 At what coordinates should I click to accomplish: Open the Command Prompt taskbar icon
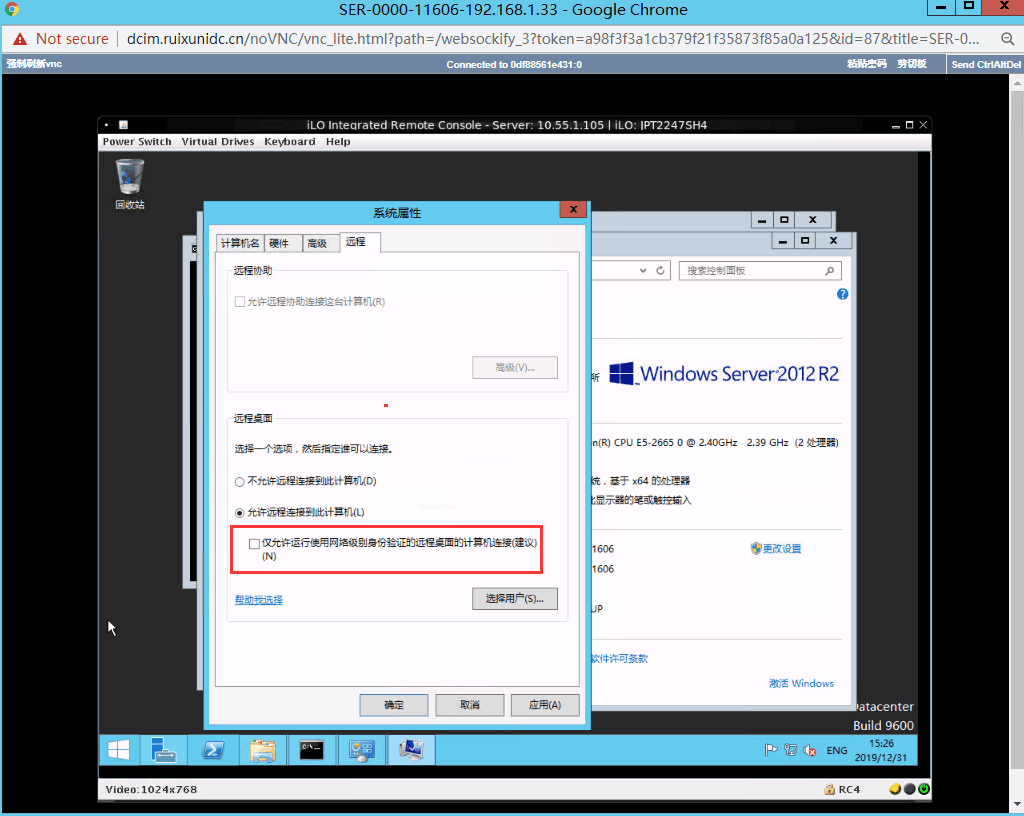pos(312,750)
